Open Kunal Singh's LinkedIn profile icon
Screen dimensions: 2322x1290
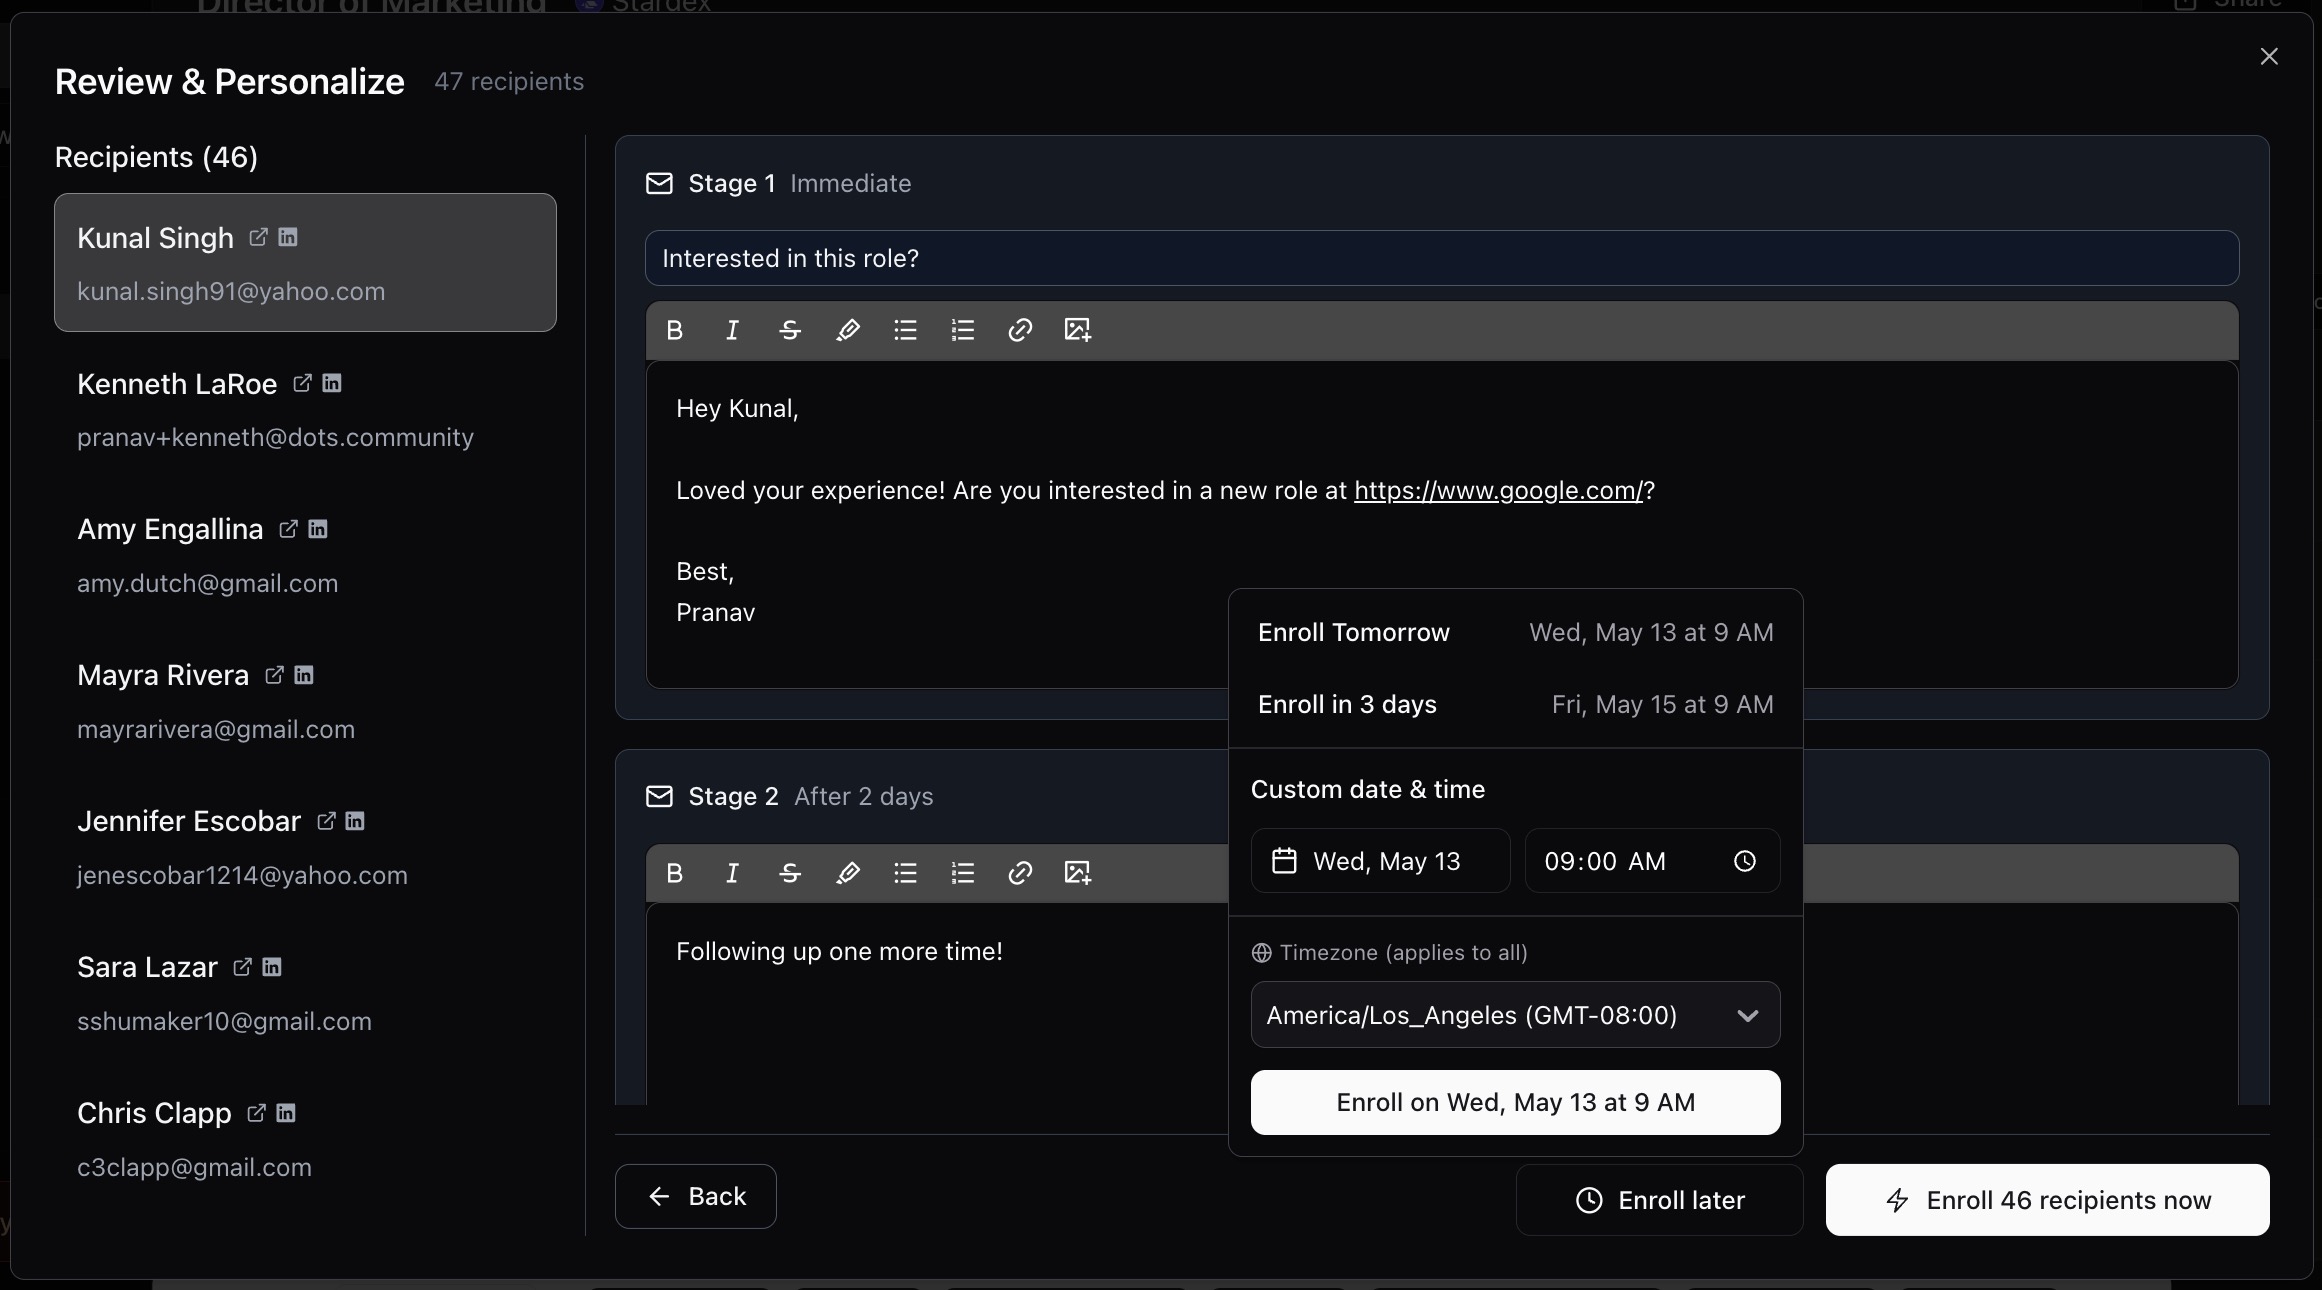[288, 237]
